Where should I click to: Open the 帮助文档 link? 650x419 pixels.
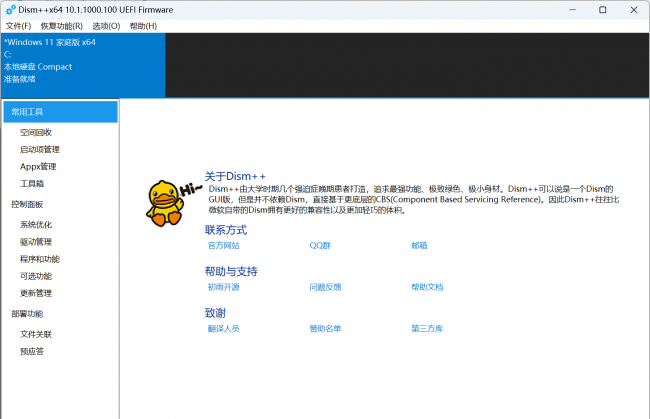pos(427,287)
